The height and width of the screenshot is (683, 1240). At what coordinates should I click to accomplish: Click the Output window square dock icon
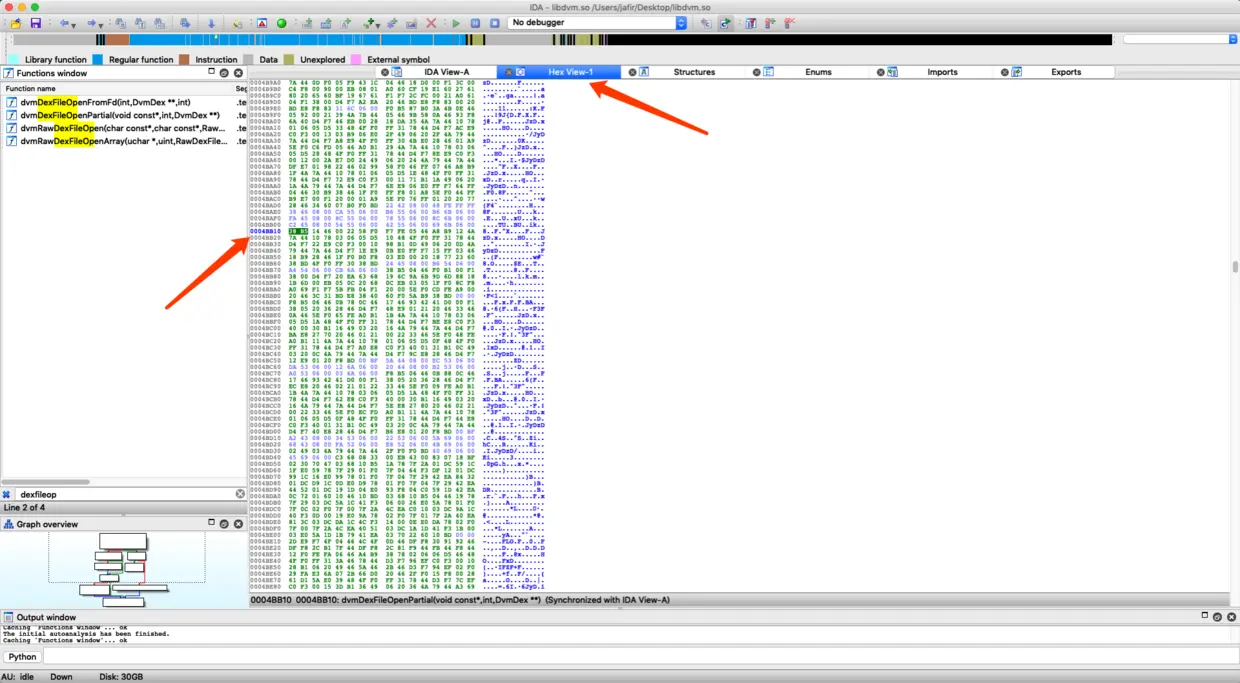1205,616
